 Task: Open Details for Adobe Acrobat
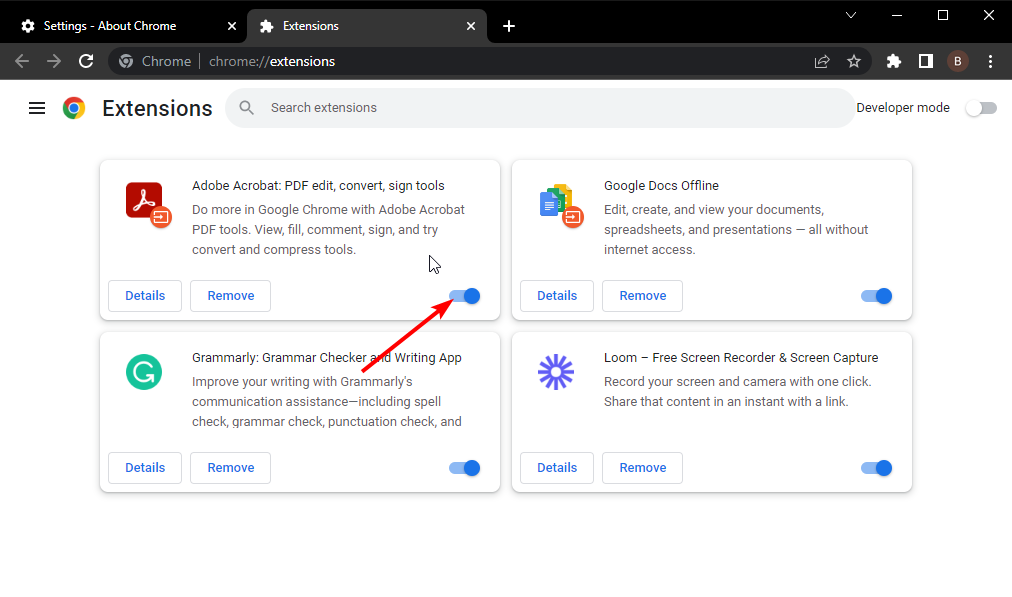click(145, 296)
